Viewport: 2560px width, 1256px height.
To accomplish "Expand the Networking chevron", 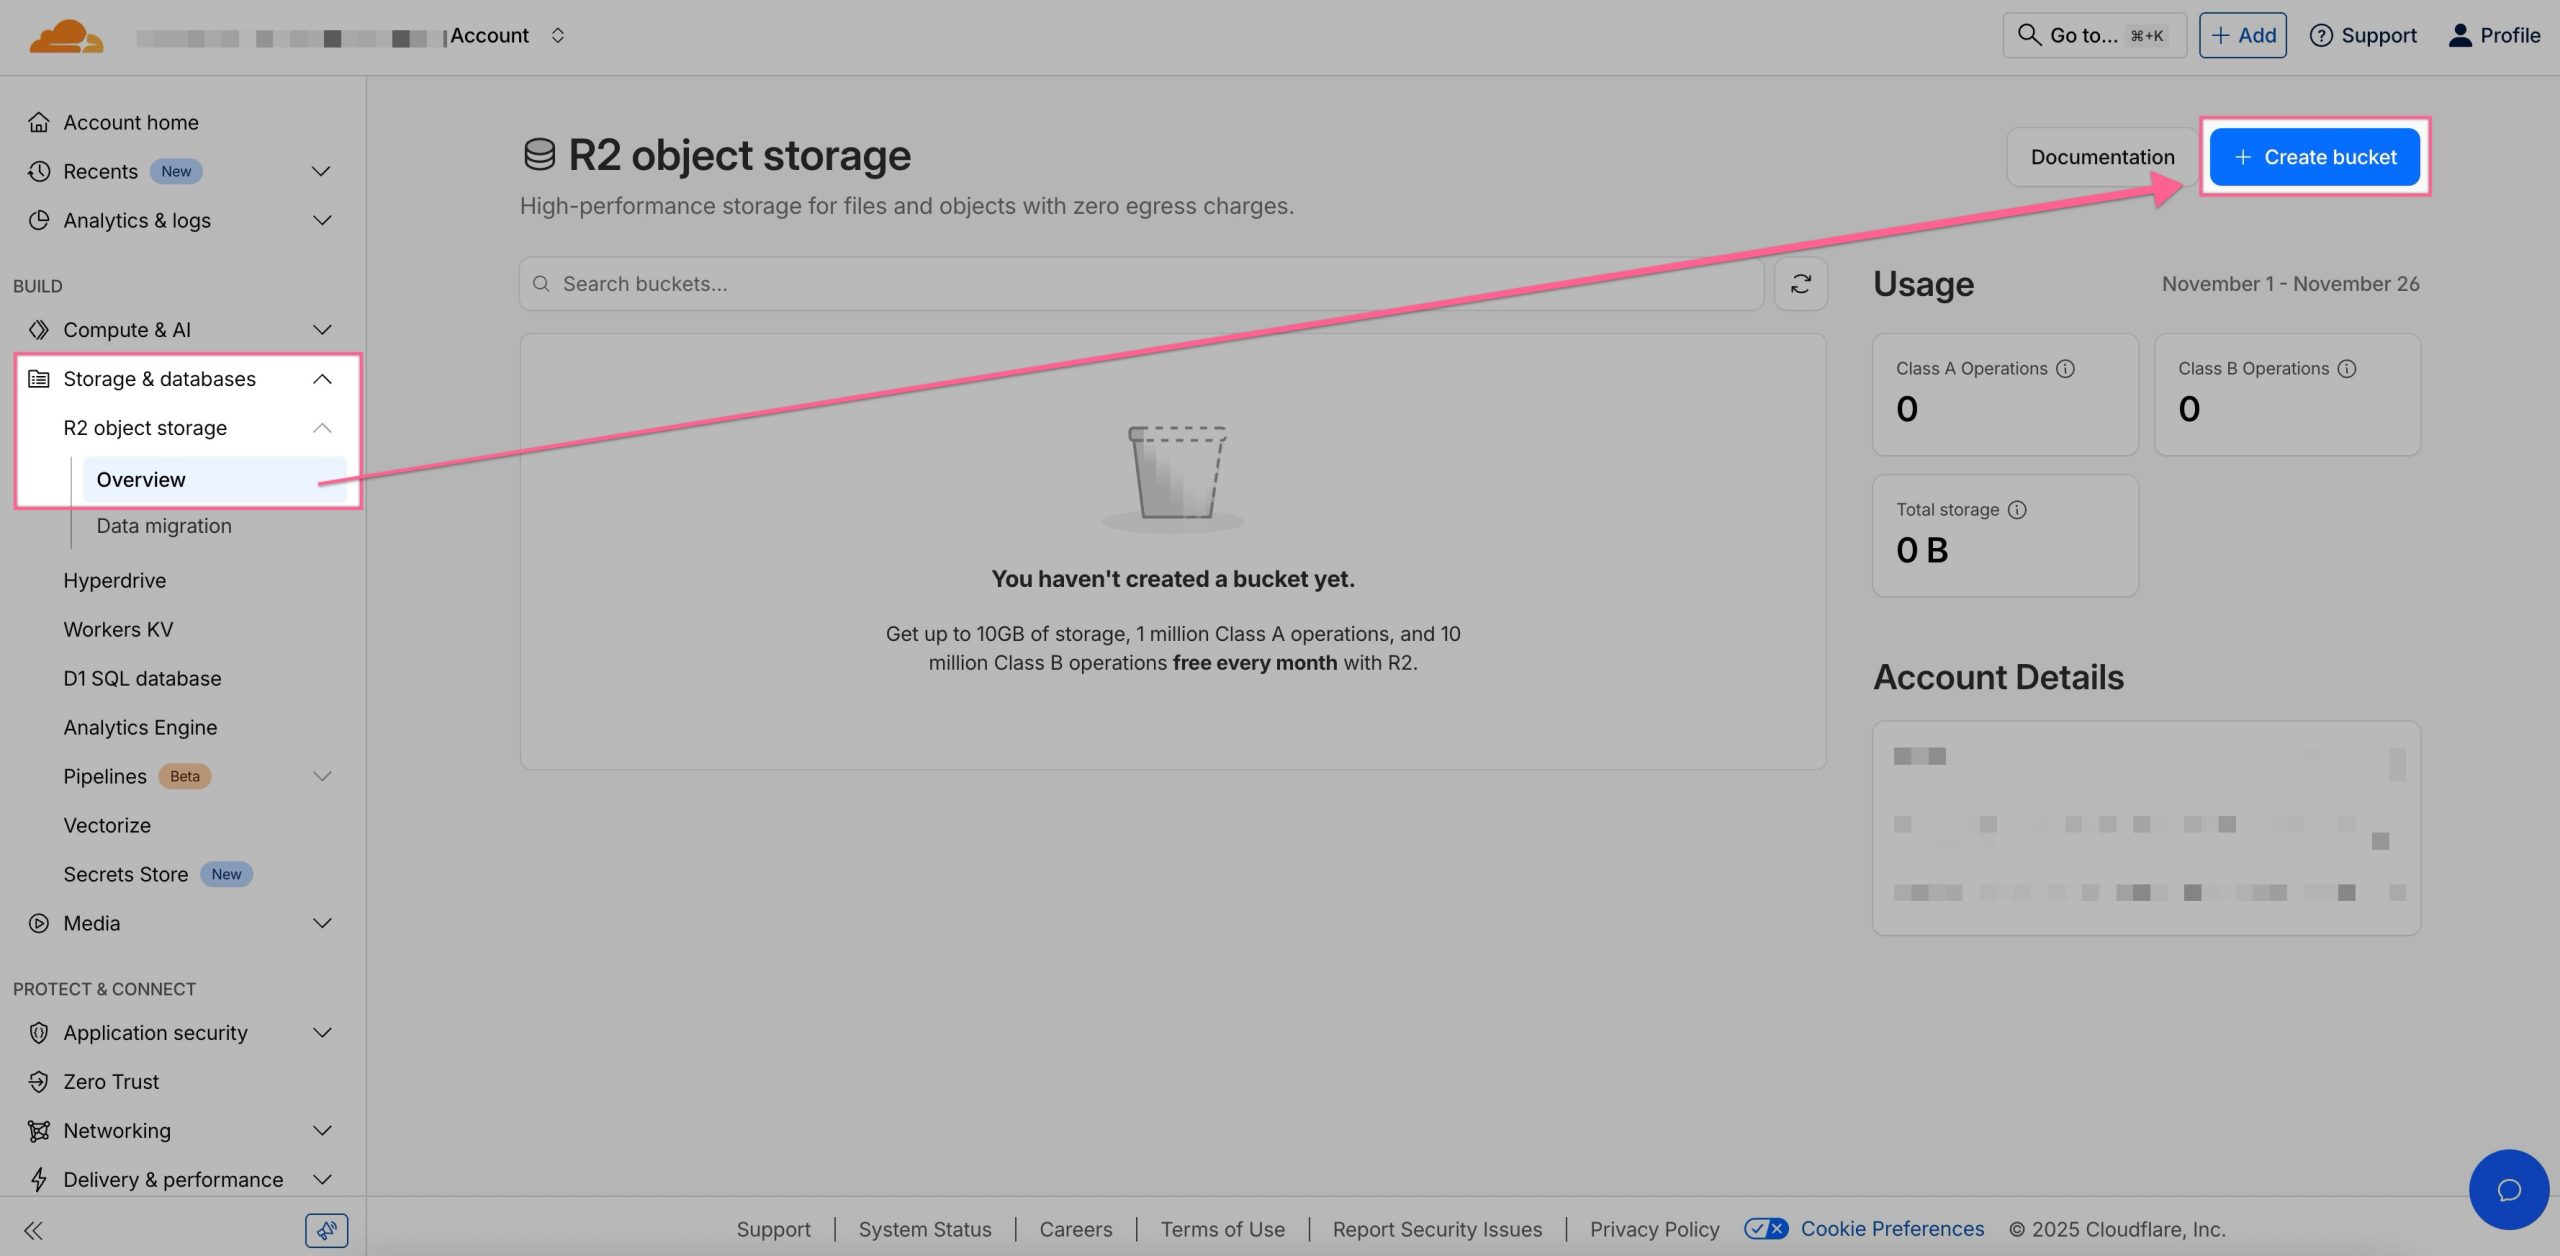I will click(x=321, y=1130).
